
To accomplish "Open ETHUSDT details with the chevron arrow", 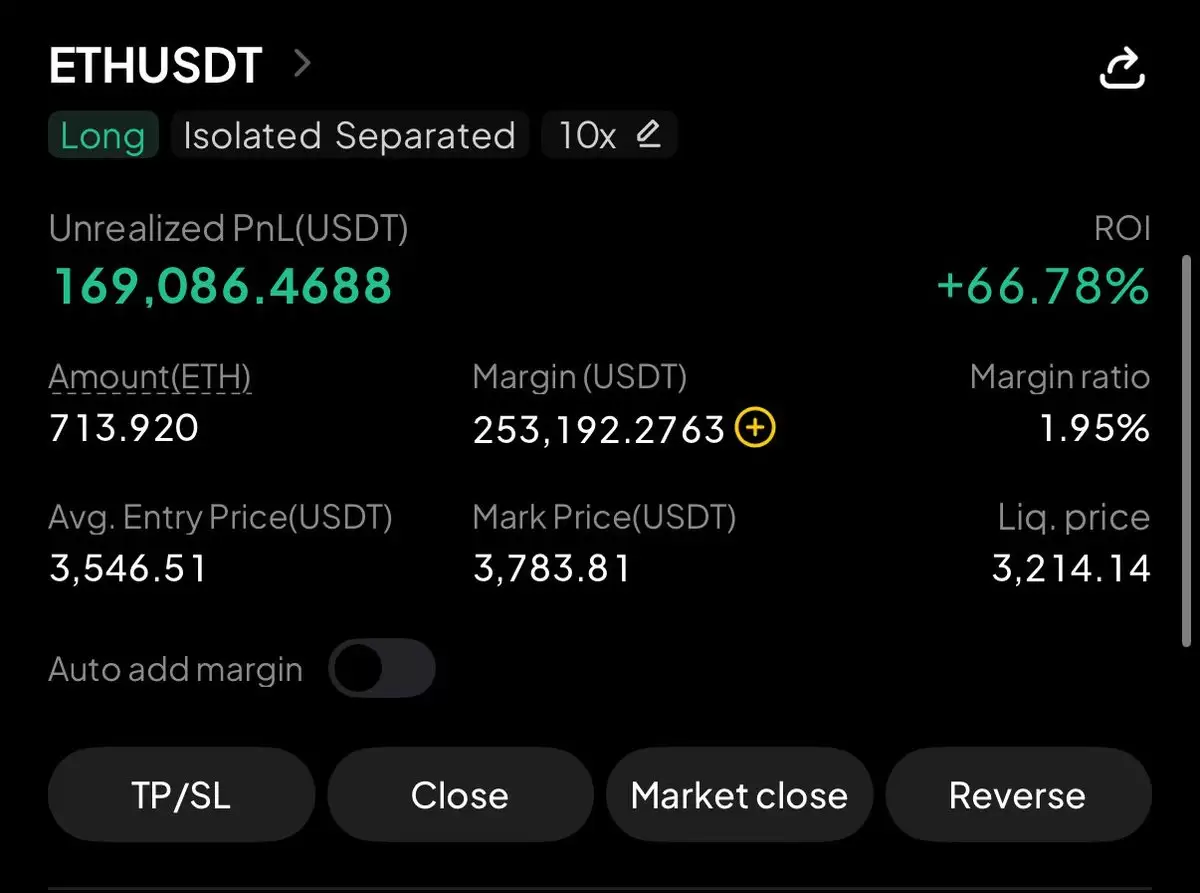I will [303, 65].
